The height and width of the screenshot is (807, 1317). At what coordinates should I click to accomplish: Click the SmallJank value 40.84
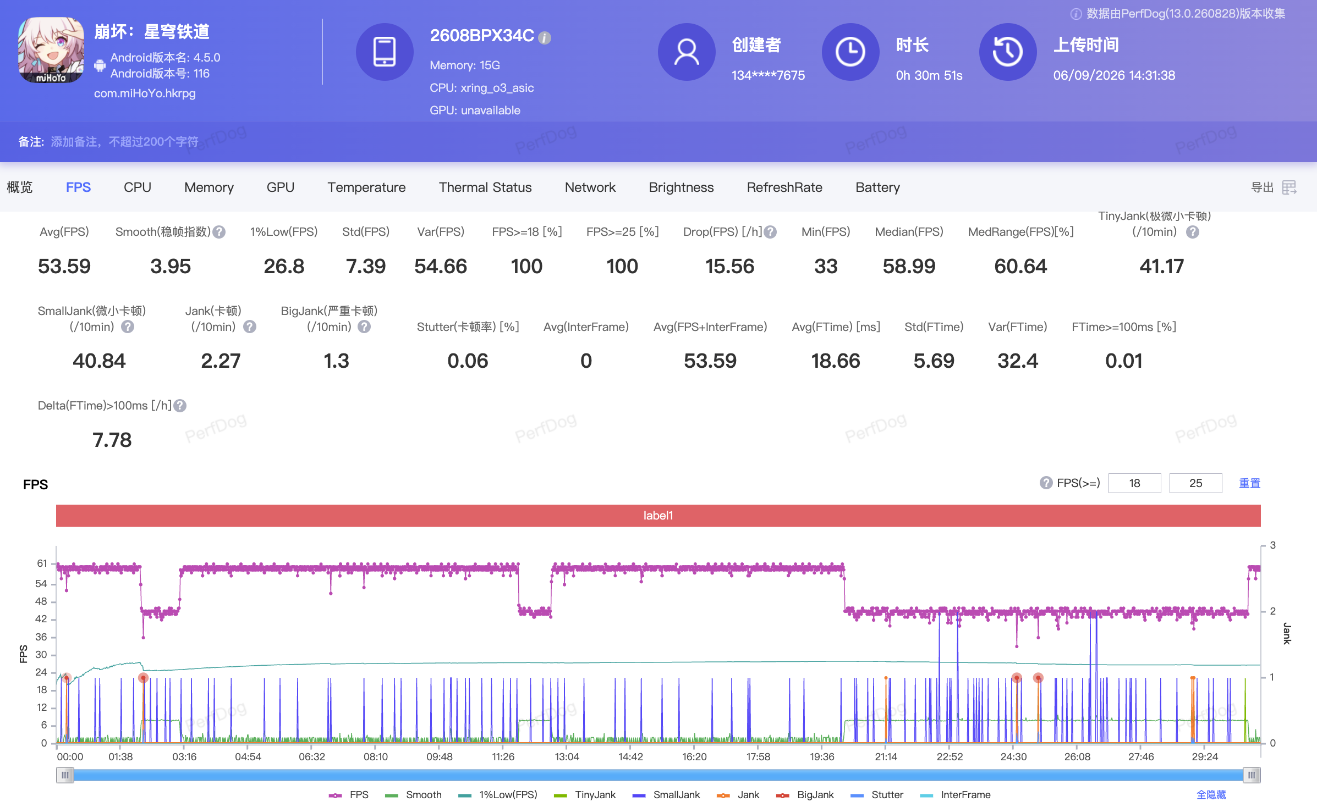100,361
